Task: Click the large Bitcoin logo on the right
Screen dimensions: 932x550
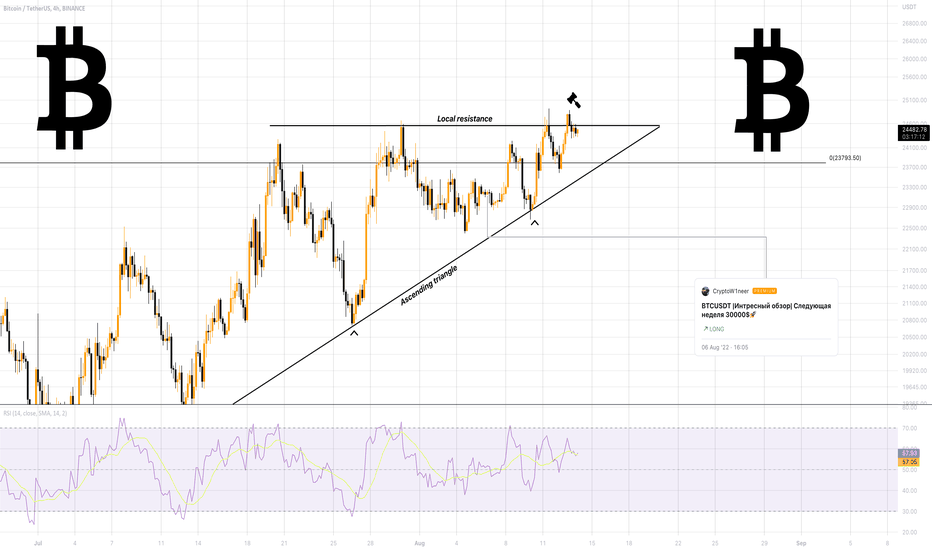Action: click(771, 90)
